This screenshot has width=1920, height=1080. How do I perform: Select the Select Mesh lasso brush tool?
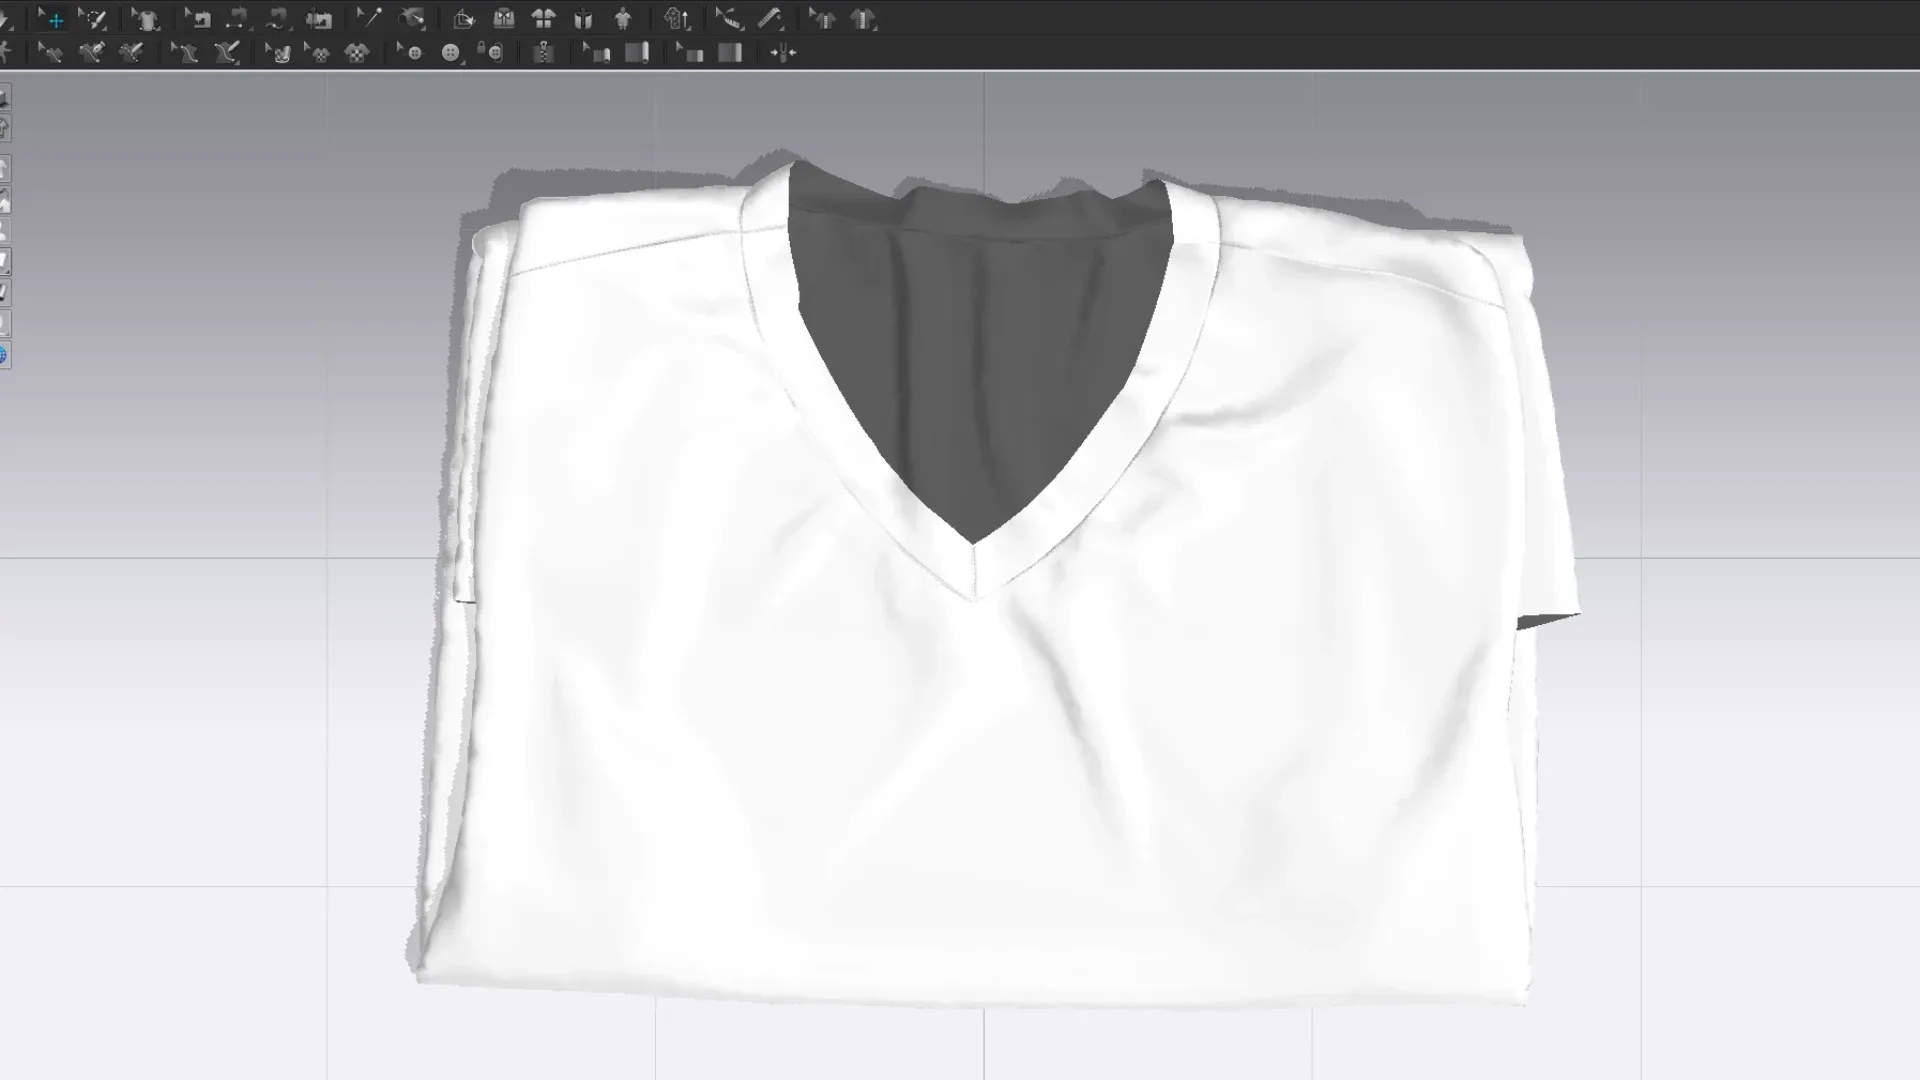(x=96, y=19)
